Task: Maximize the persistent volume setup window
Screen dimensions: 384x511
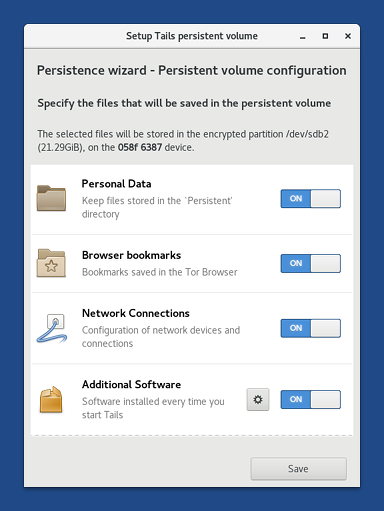Action: [325, 36]
